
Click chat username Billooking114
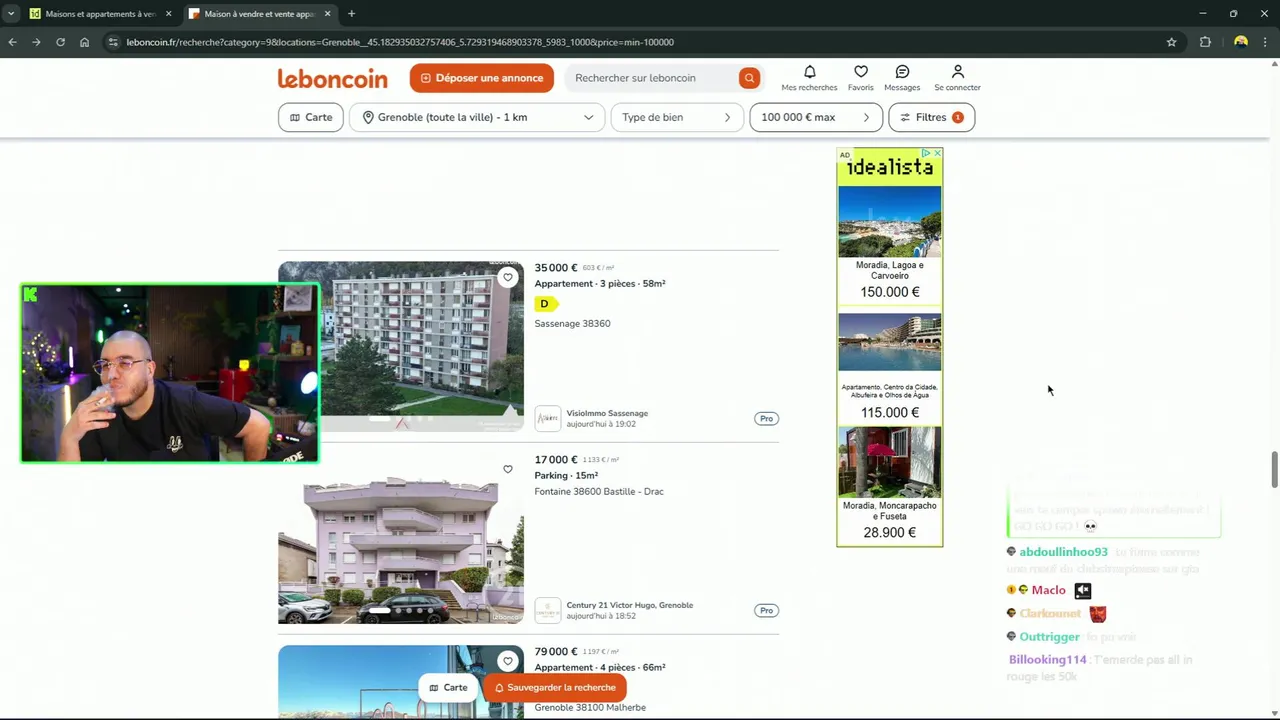pyautogui.click(x=1047, y=659)
